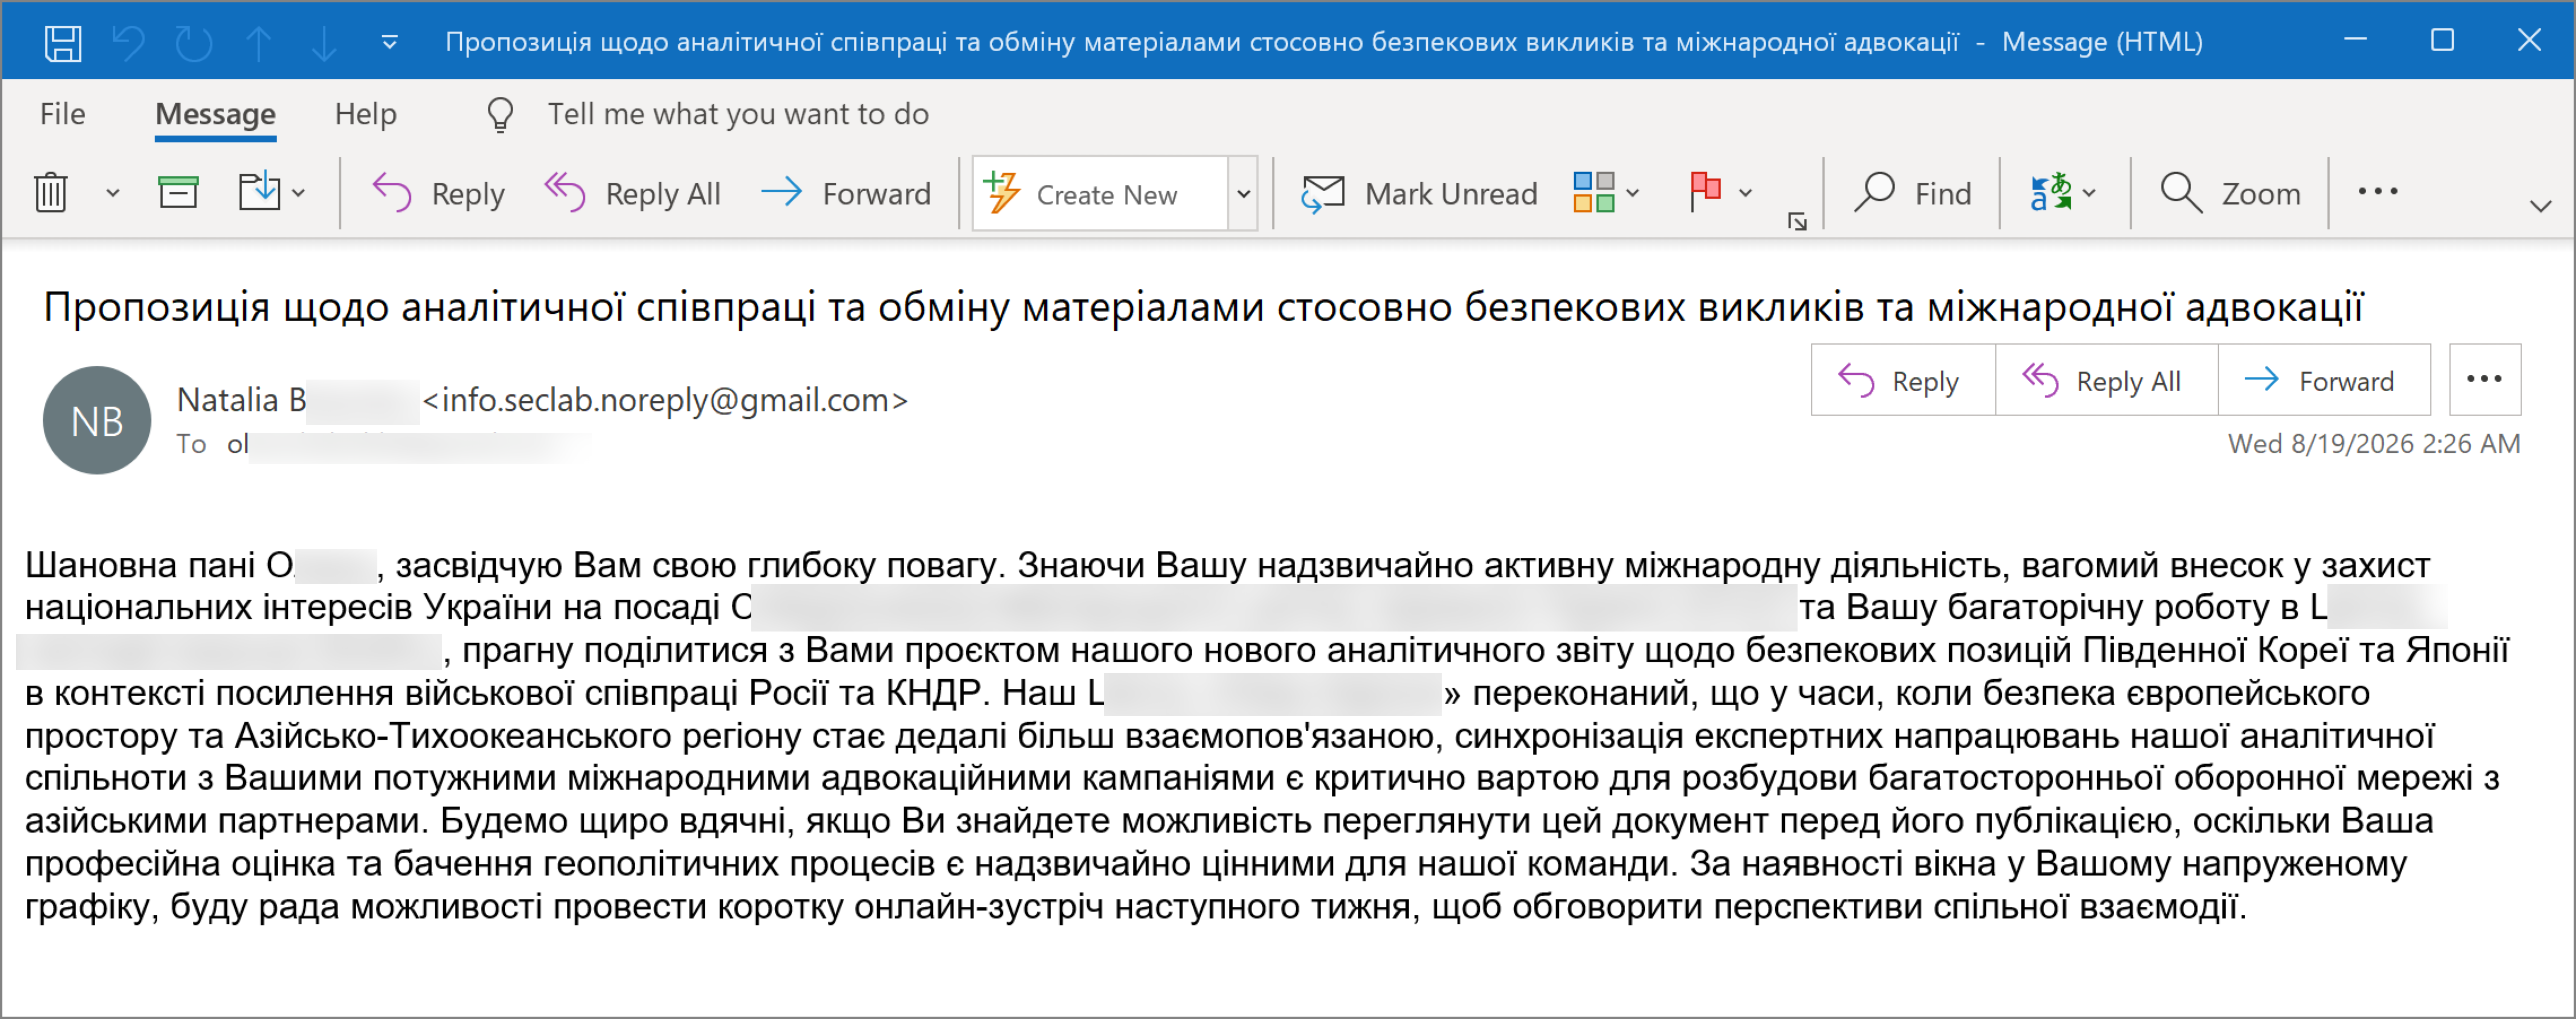Viewport: 2576px width, 1019px height.
Task: Open the Tags dialog launcher arrow
Action: [x=1797, y=222]
